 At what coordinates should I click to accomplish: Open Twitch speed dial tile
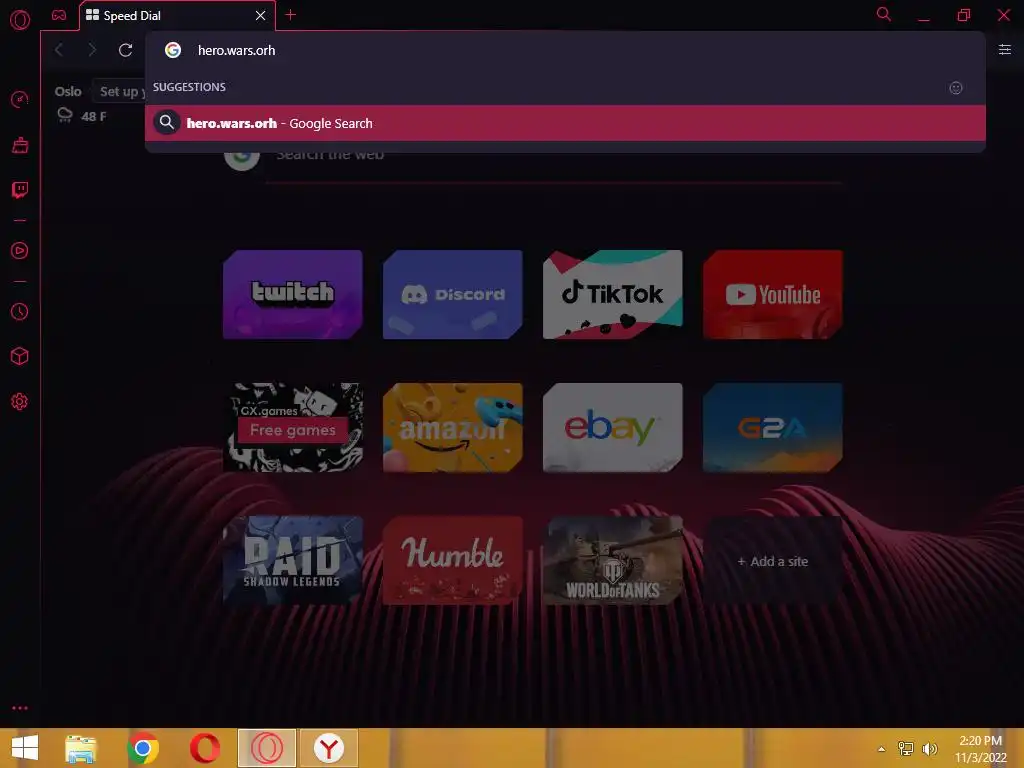coord(293,295)
